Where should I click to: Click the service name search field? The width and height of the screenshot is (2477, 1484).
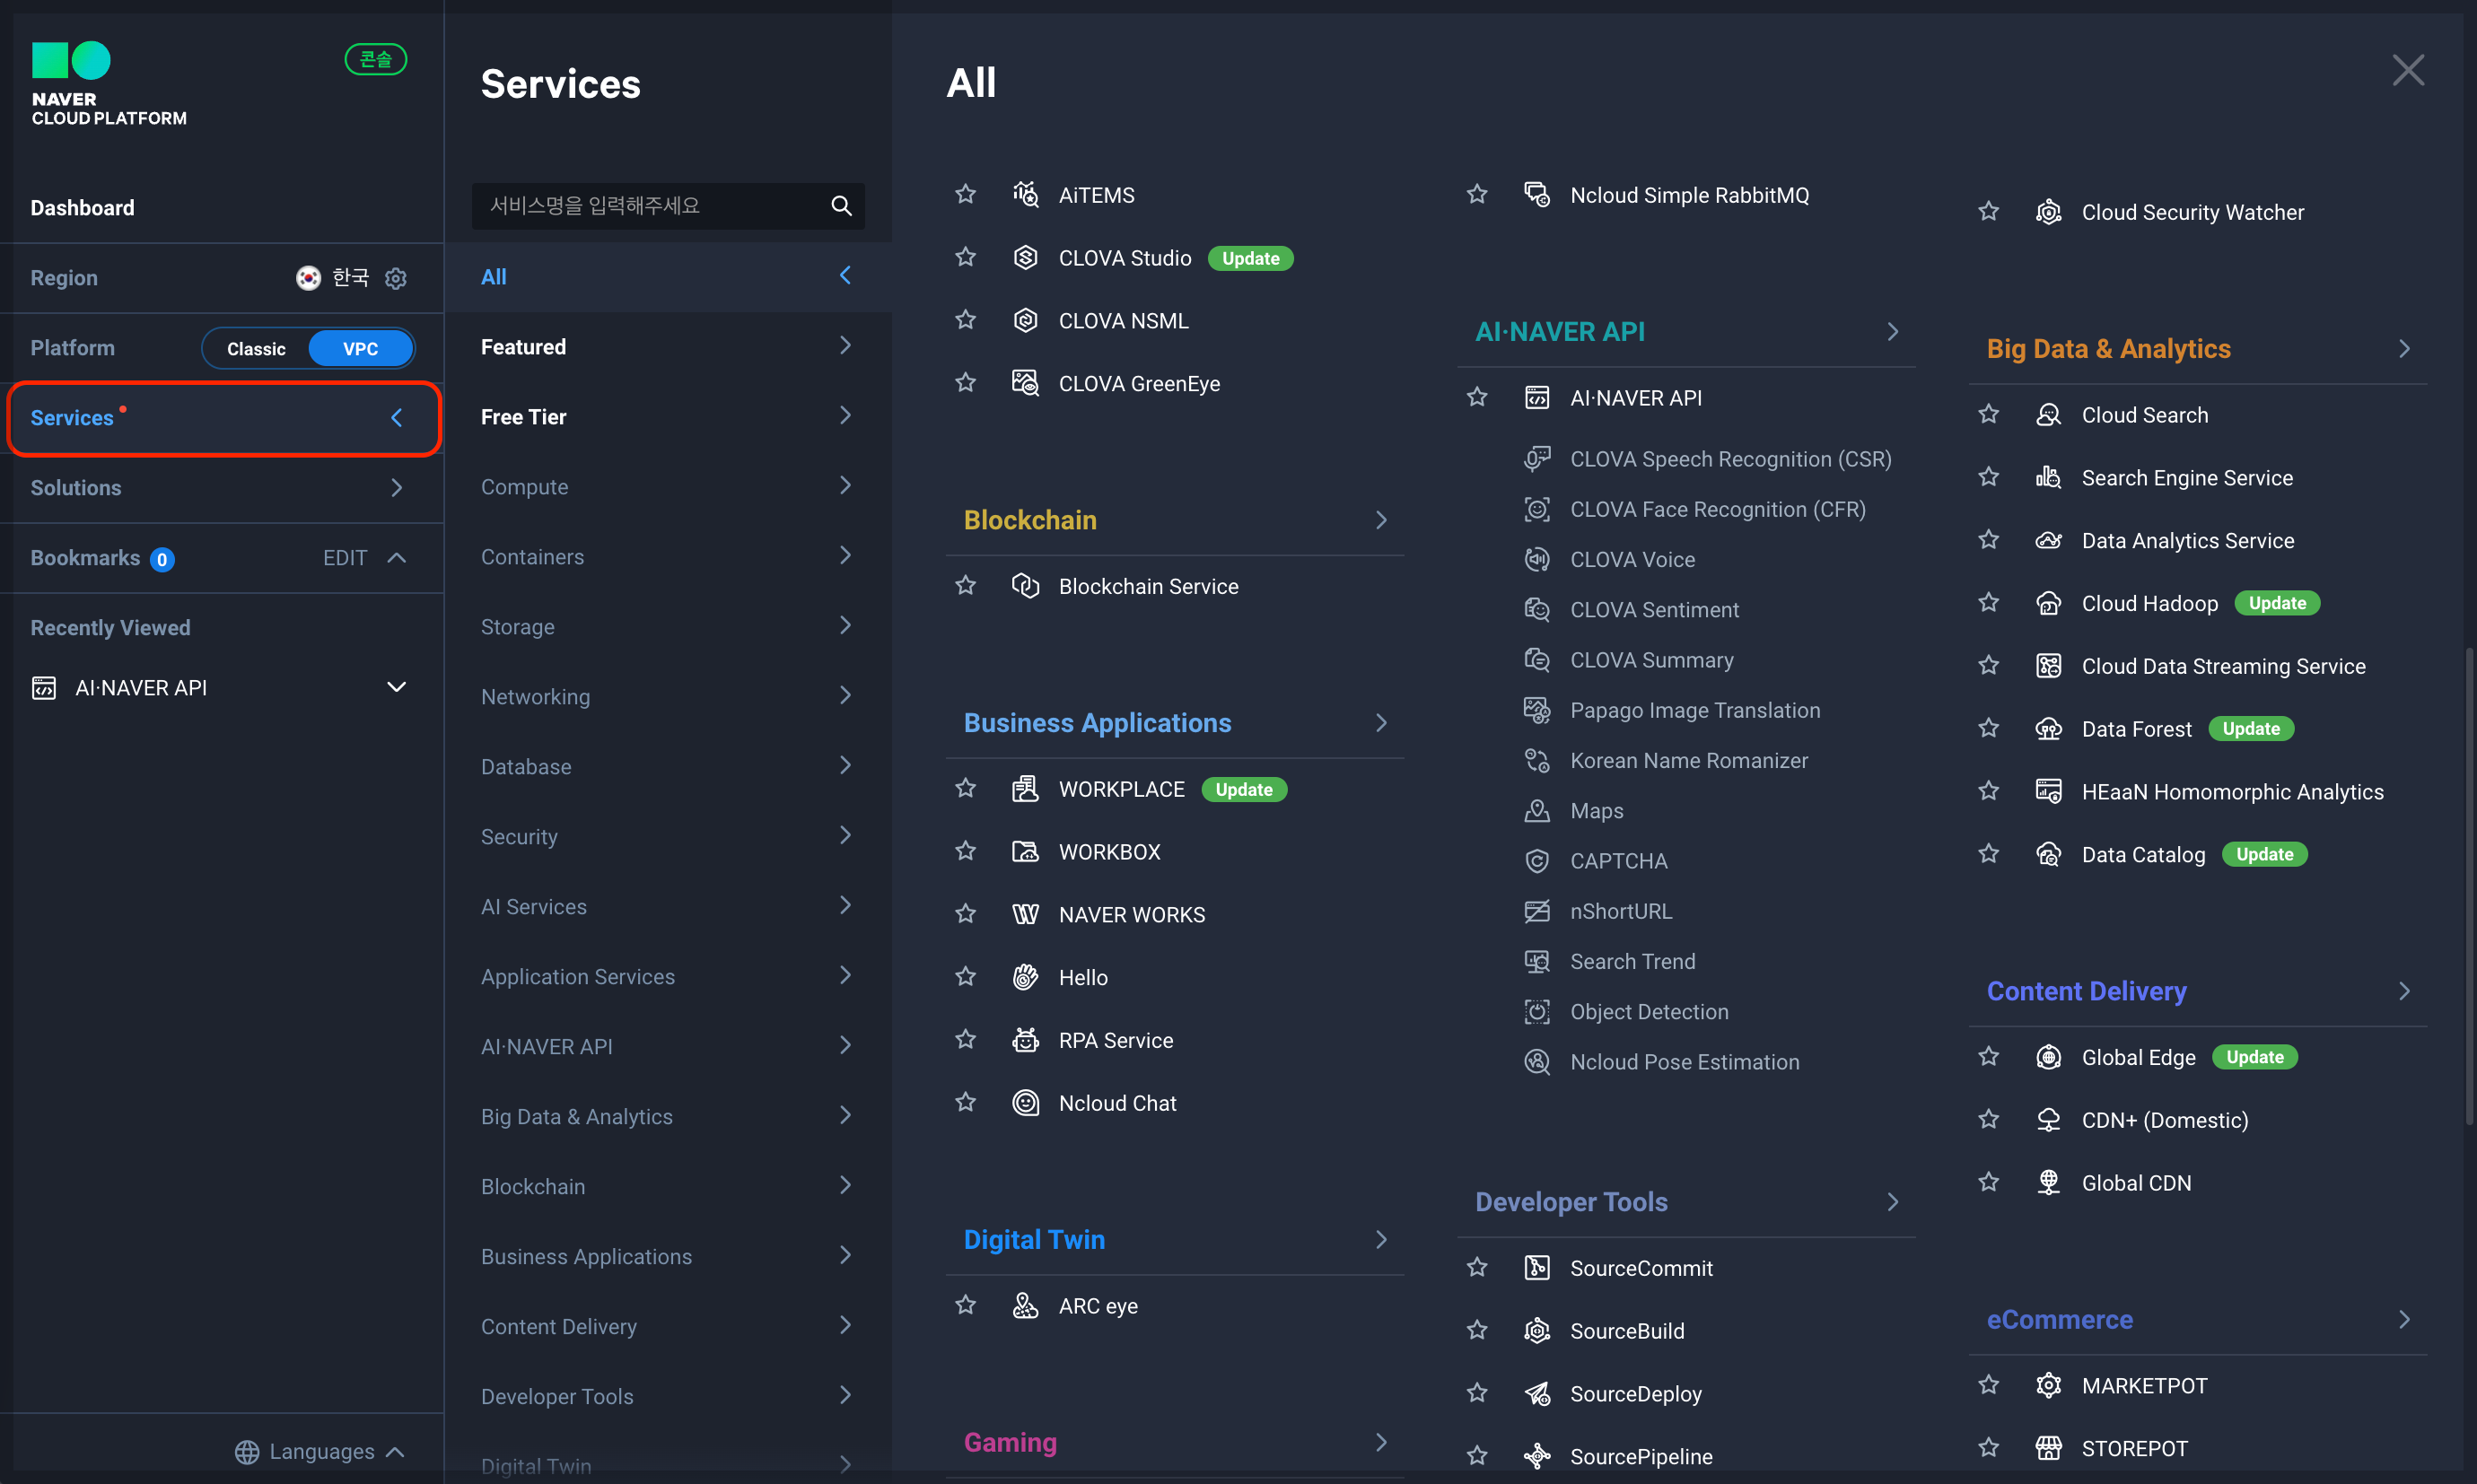(x=650, y=206)
